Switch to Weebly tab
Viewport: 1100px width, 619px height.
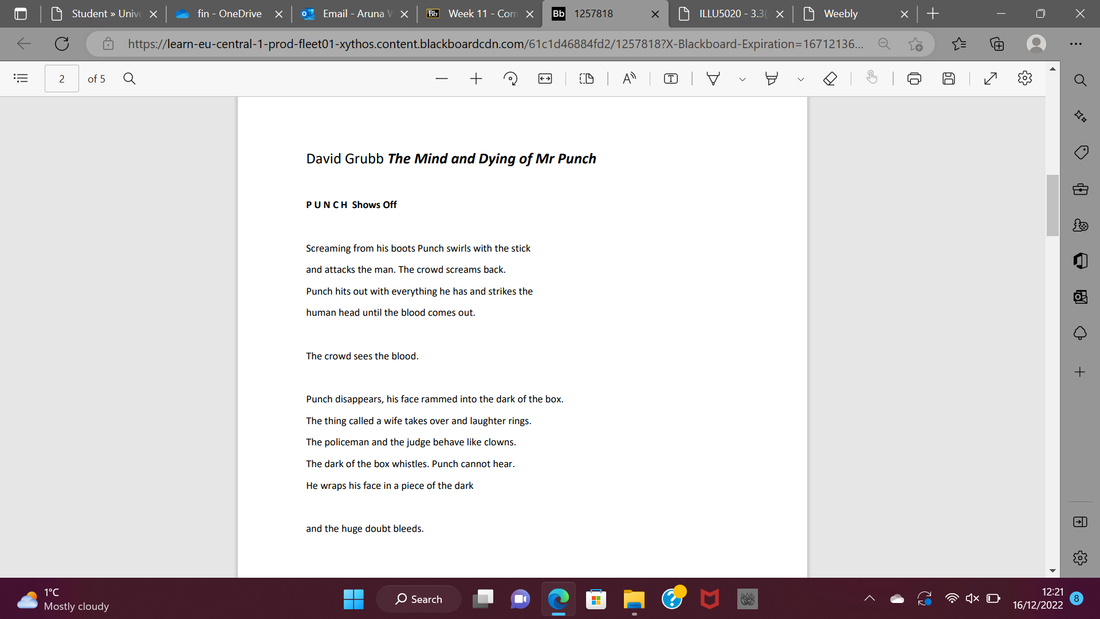[x=854, y=13]
